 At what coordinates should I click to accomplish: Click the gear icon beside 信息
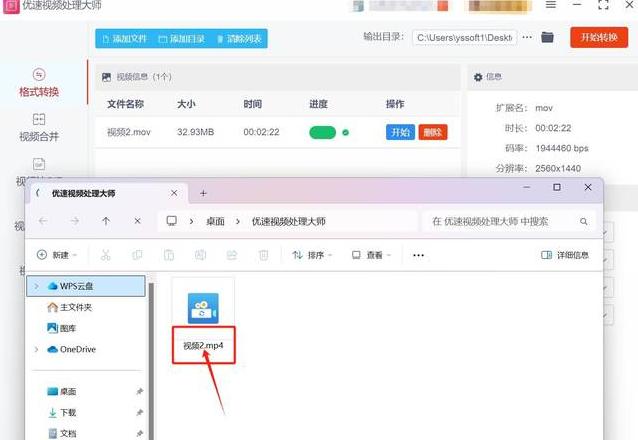pyautogui.click(x=478, y=77)
